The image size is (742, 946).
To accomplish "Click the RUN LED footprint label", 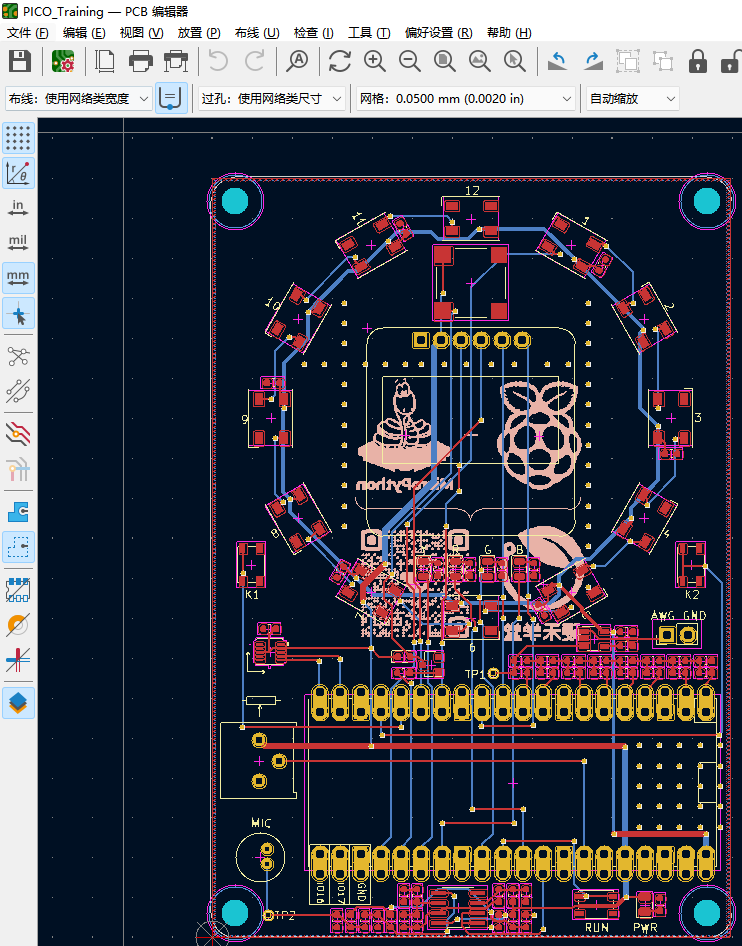I will tap(596, 927).
